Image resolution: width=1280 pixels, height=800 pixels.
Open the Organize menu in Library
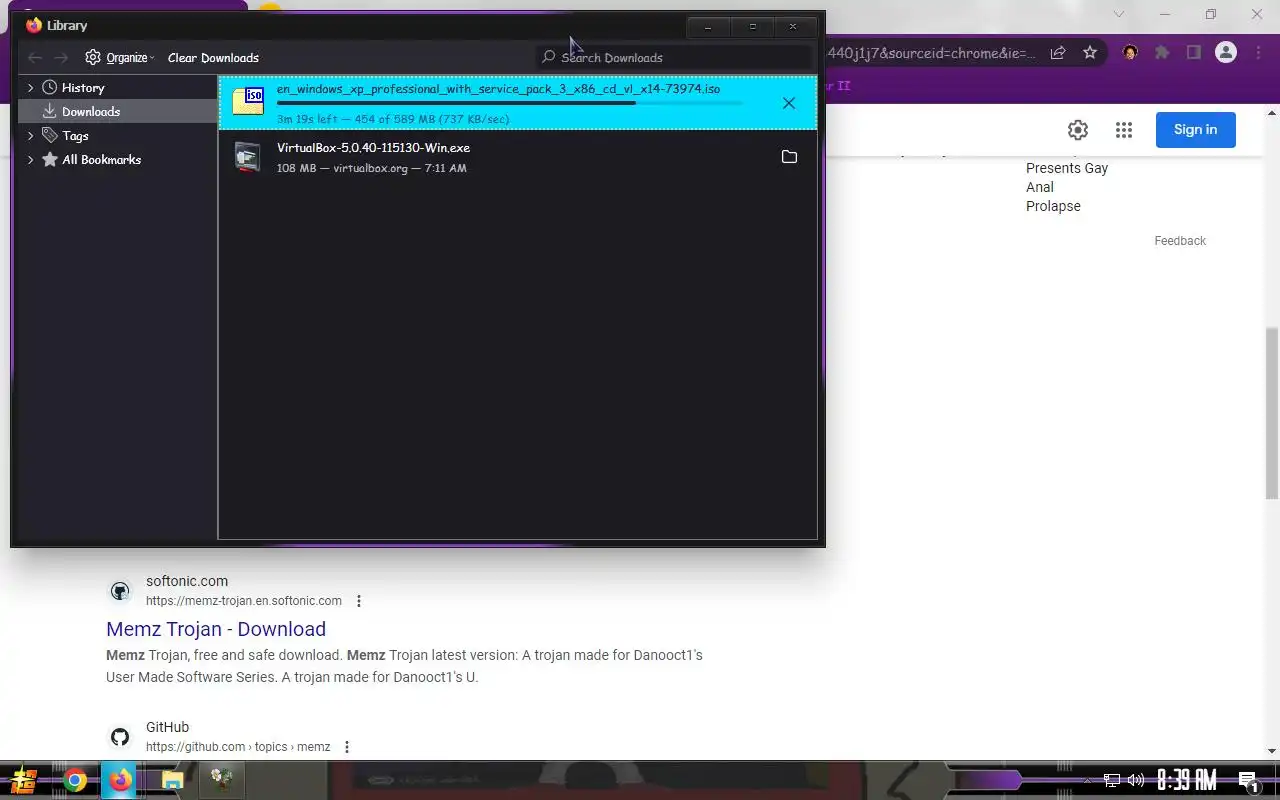point(119,58)
